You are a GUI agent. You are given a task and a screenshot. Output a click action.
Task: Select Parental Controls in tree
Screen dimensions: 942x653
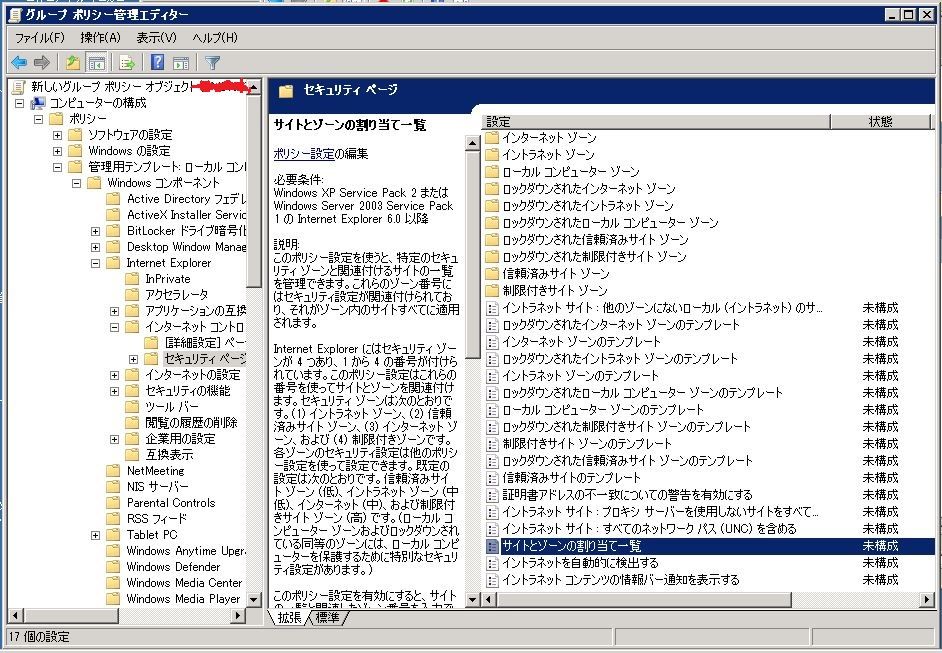click(171, 503)
